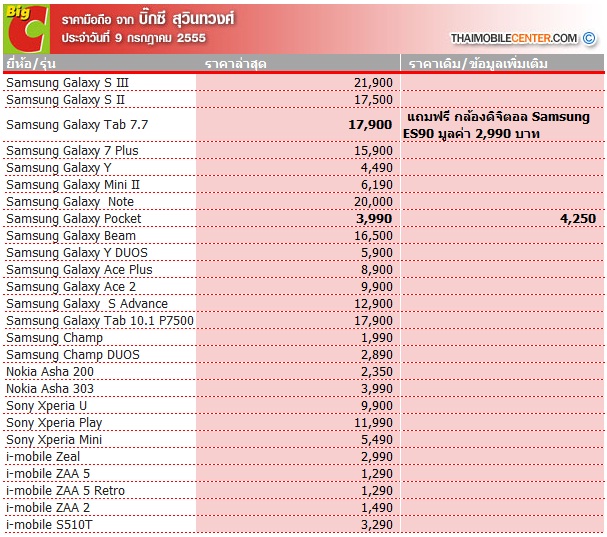Screen dimensions: 607x537
Task: Click the 5,900 price value
Action: point(377,253)
